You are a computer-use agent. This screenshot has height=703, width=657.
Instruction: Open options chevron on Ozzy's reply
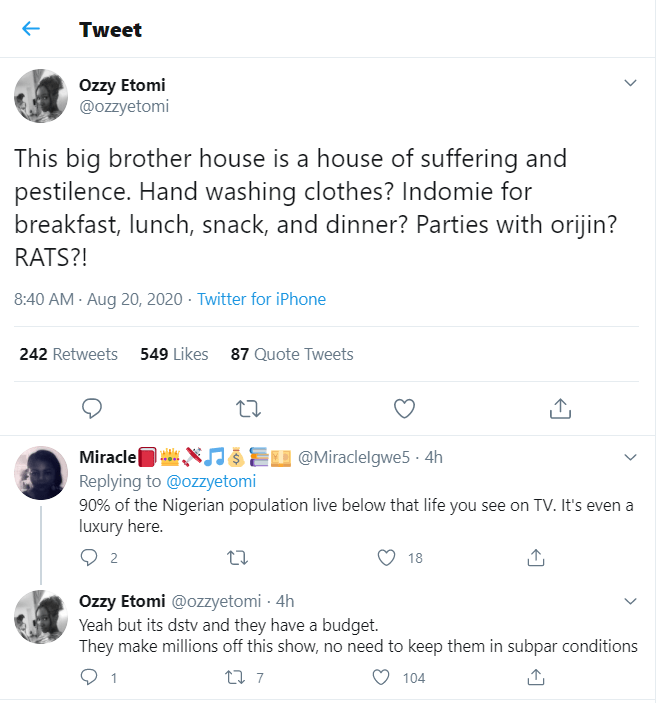tap(630, 601)
